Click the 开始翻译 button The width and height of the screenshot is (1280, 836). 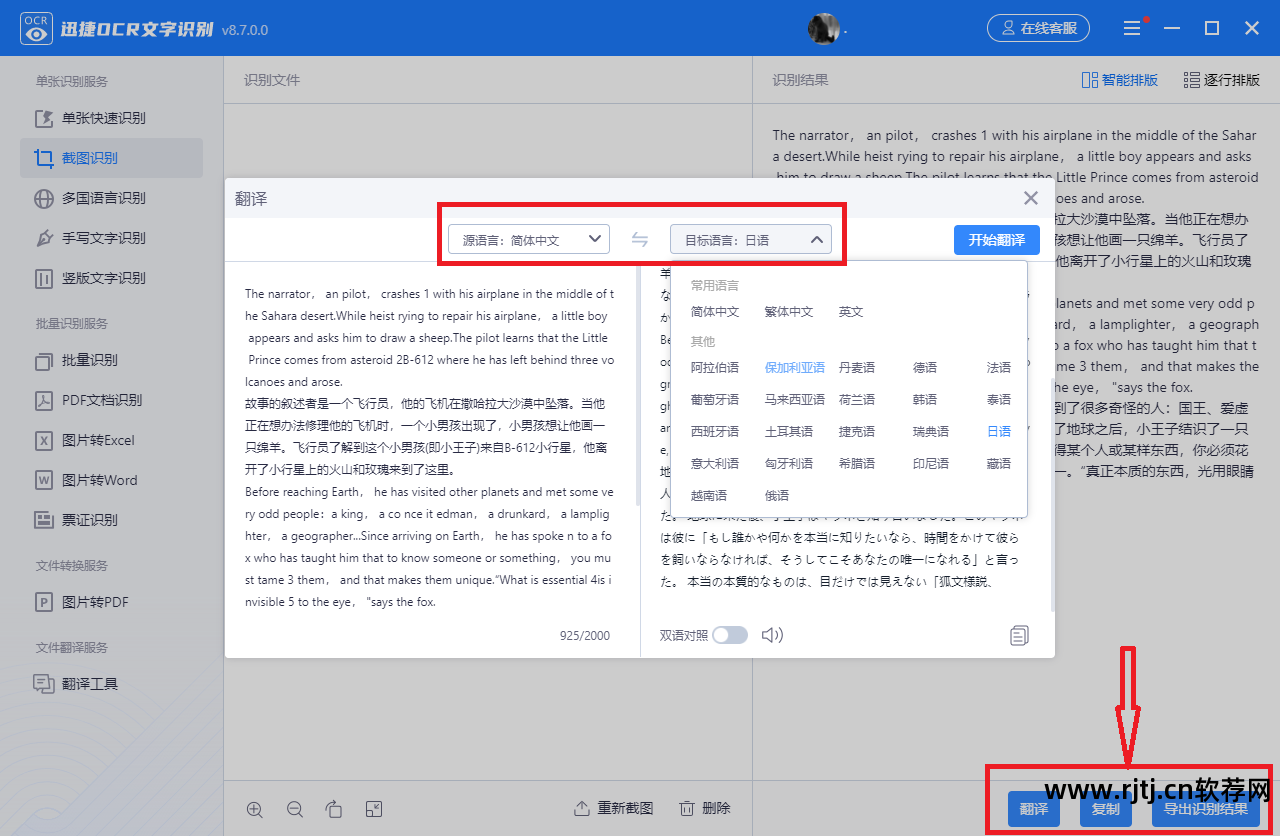[996, 240]
